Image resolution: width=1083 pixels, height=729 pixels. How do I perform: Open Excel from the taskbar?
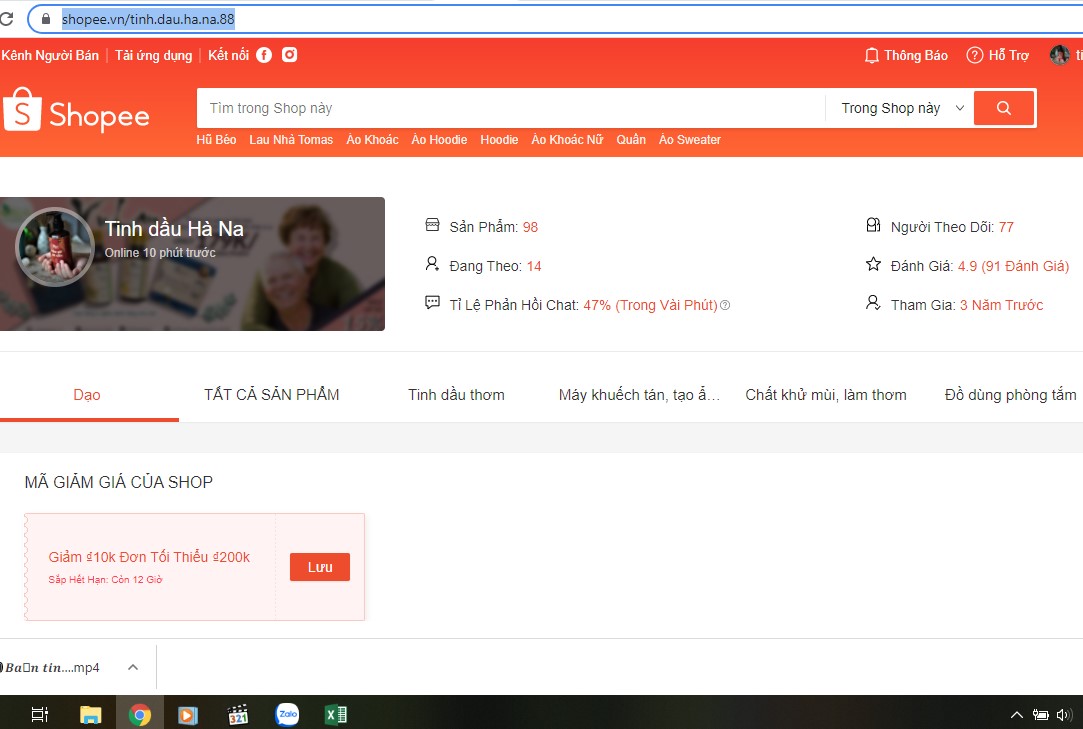pos(336,714)
